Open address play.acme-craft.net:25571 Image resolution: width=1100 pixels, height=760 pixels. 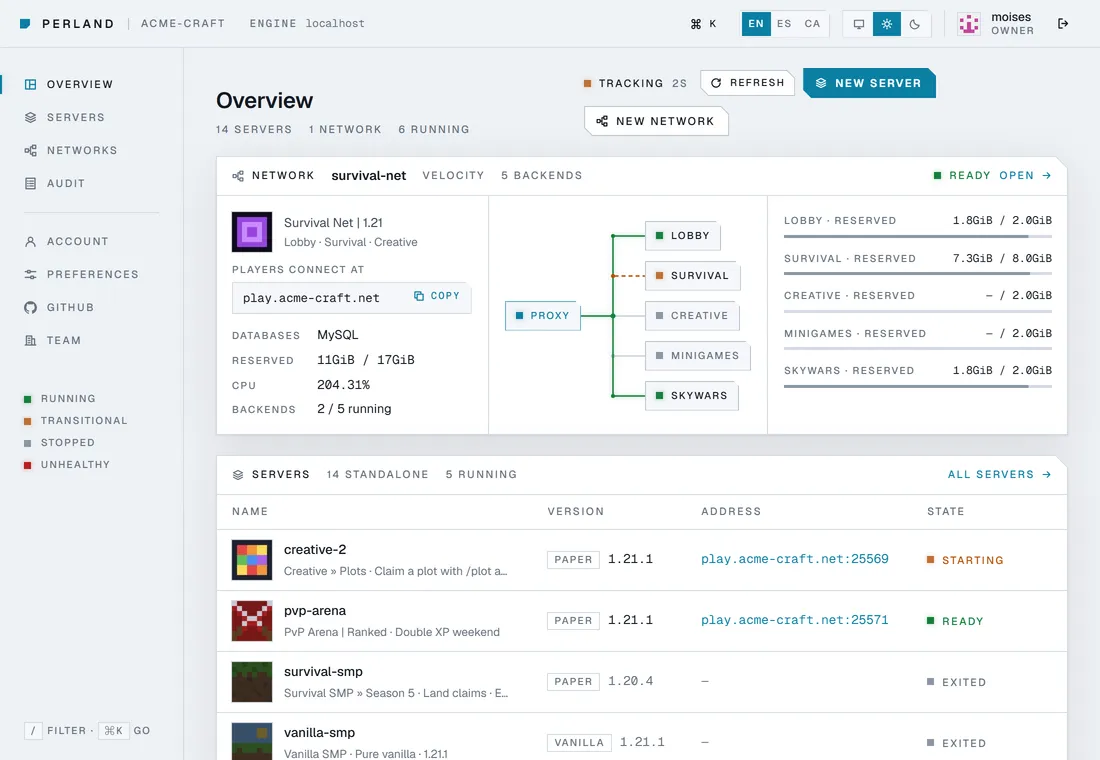794,620
